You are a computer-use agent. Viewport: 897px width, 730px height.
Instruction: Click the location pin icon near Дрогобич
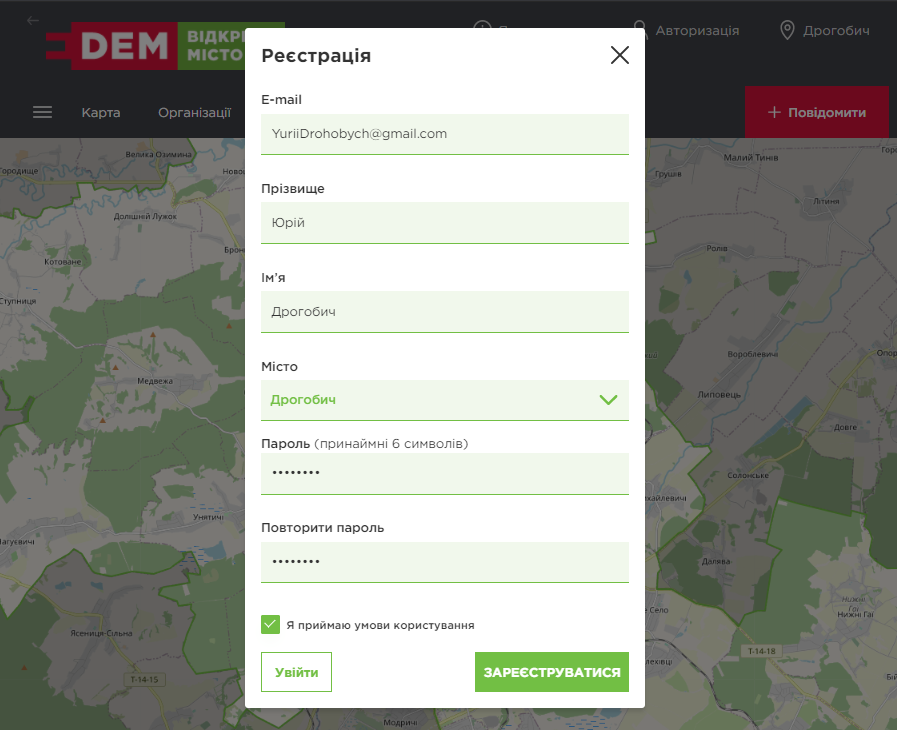tap(787, 30)
